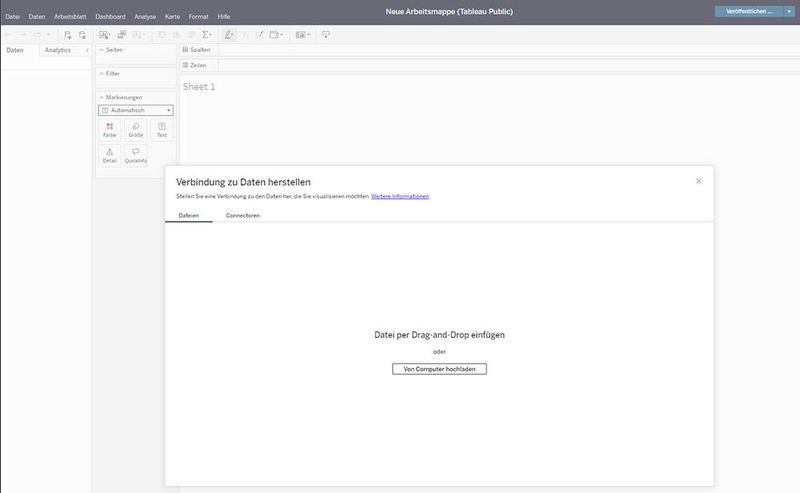Screen dimensions: 800x493
Task: Click the Größe marks card button
Action: (x=135, y=130)
